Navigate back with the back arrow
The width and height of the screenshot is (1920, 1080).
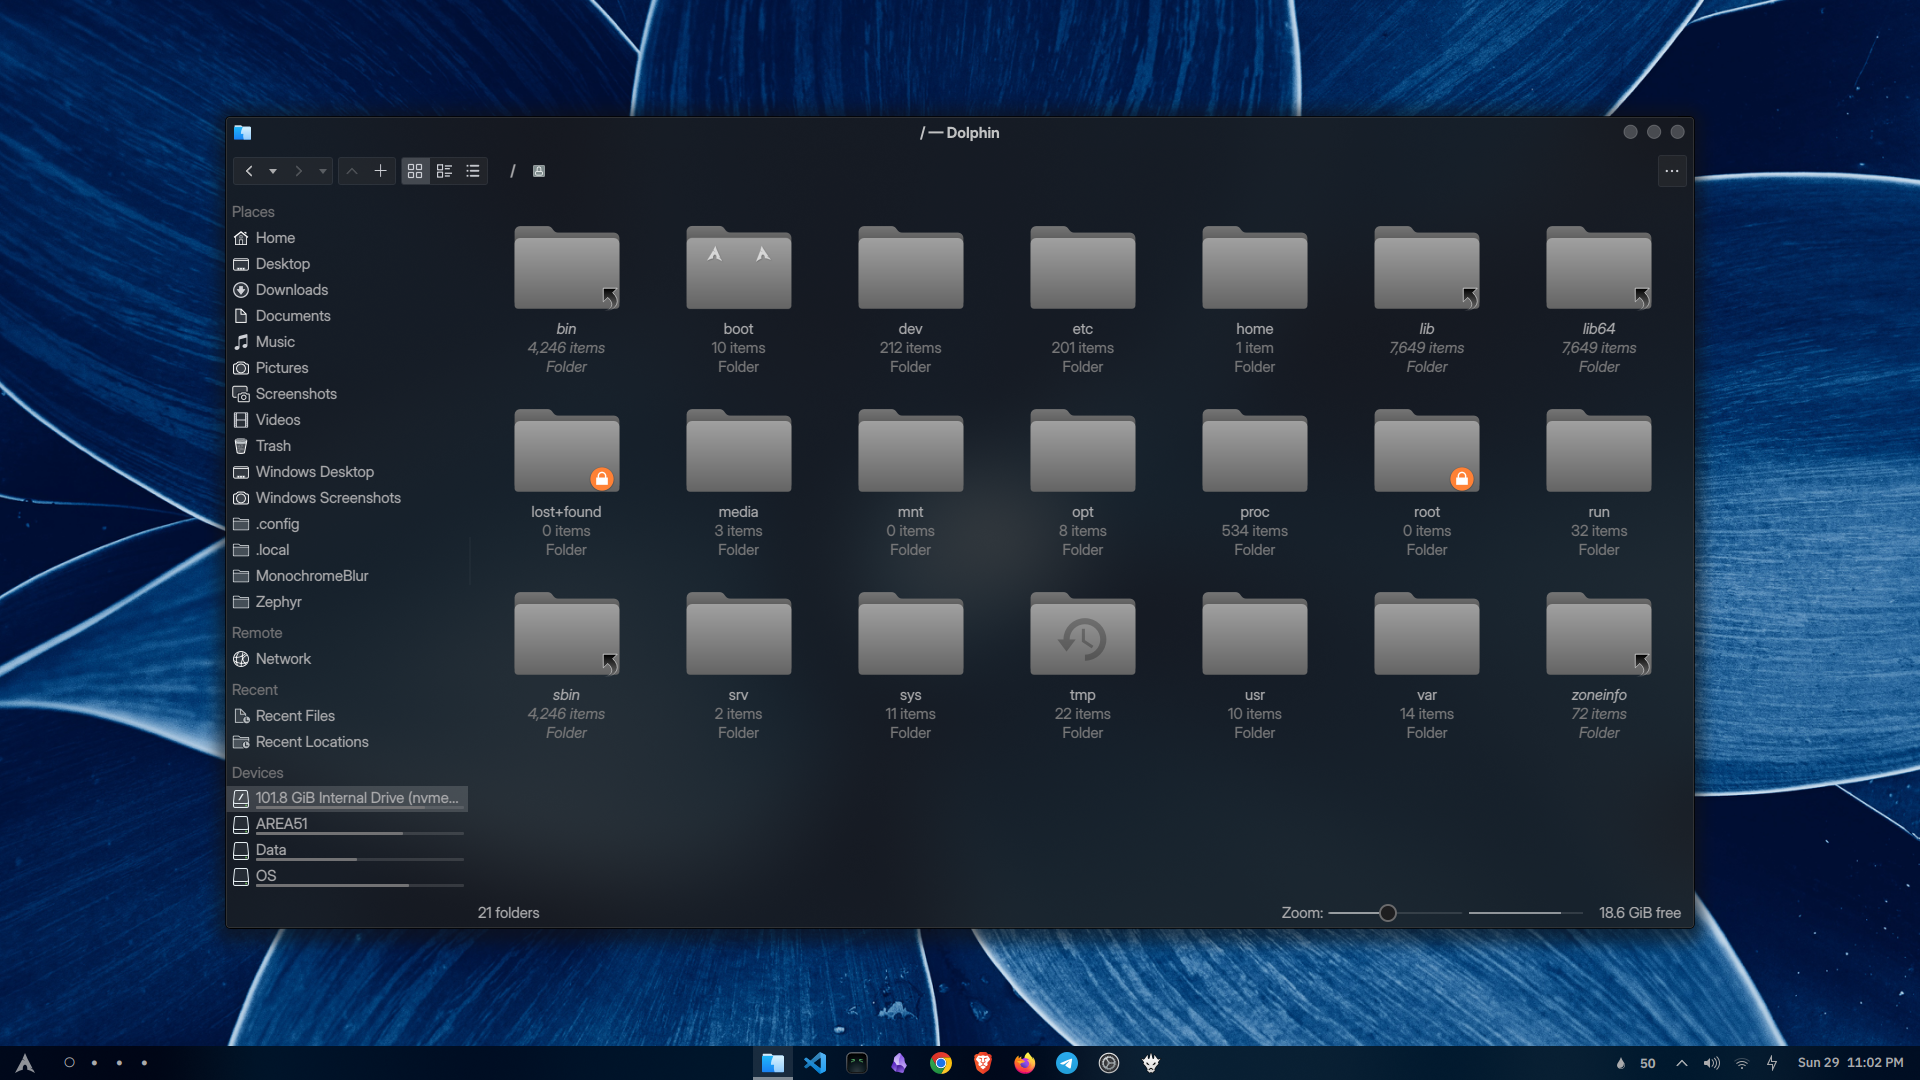250,170
